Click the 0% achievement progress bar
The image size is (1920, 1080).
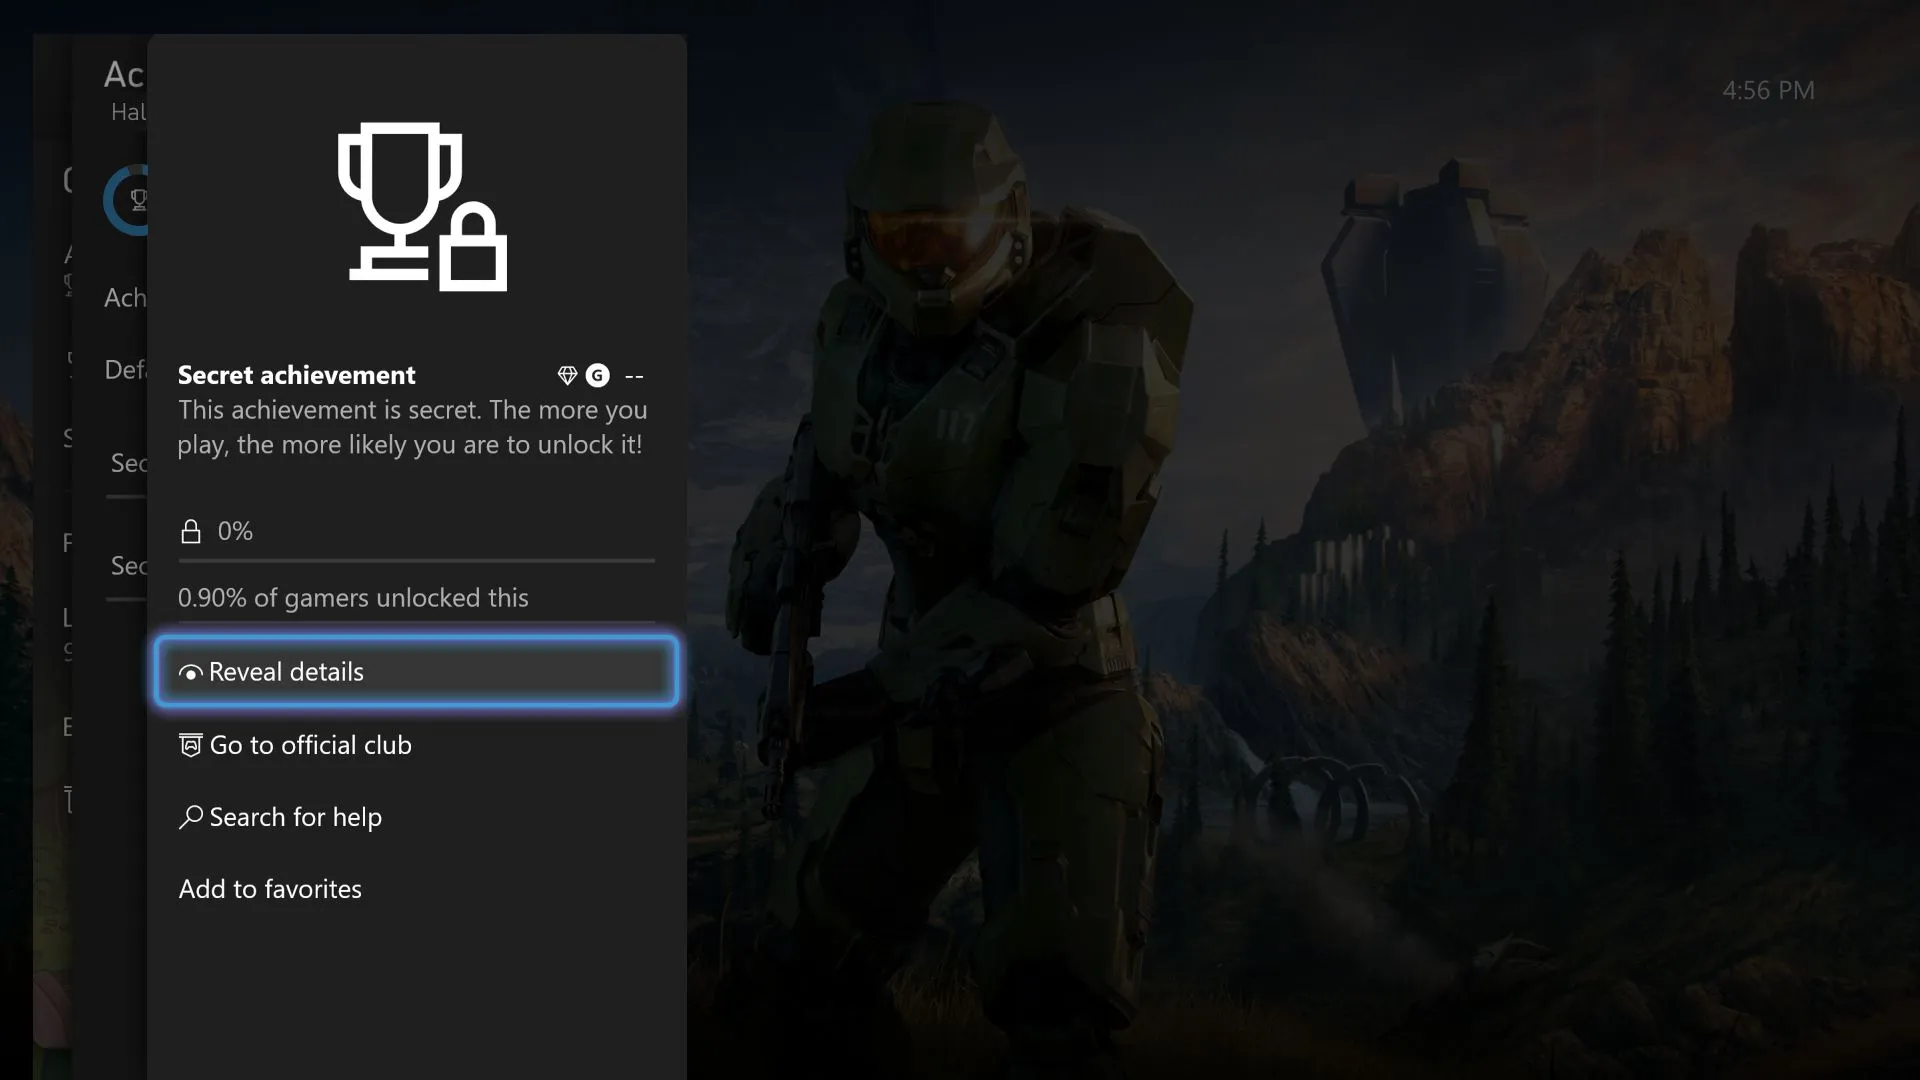point(416,560)
